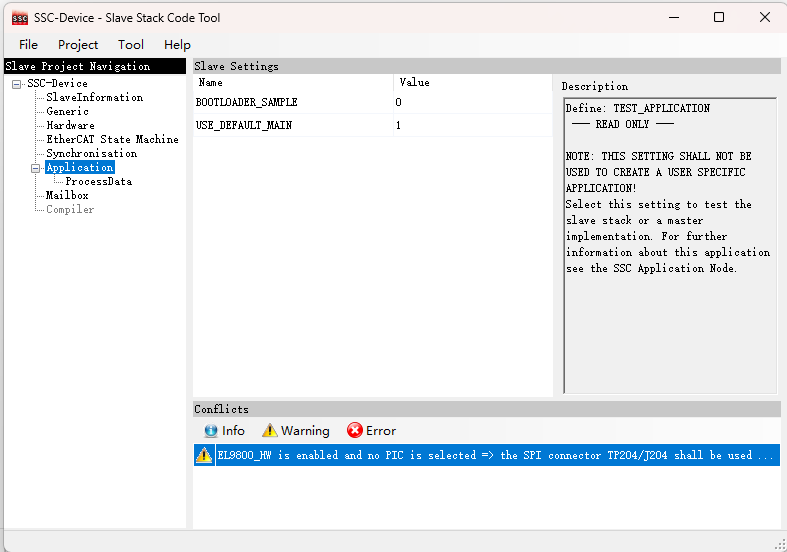Image resolution: width=787 pixels, height=552 pixels.
Task: Click the Conflicts panel header
Action: (x=487, y=409)
